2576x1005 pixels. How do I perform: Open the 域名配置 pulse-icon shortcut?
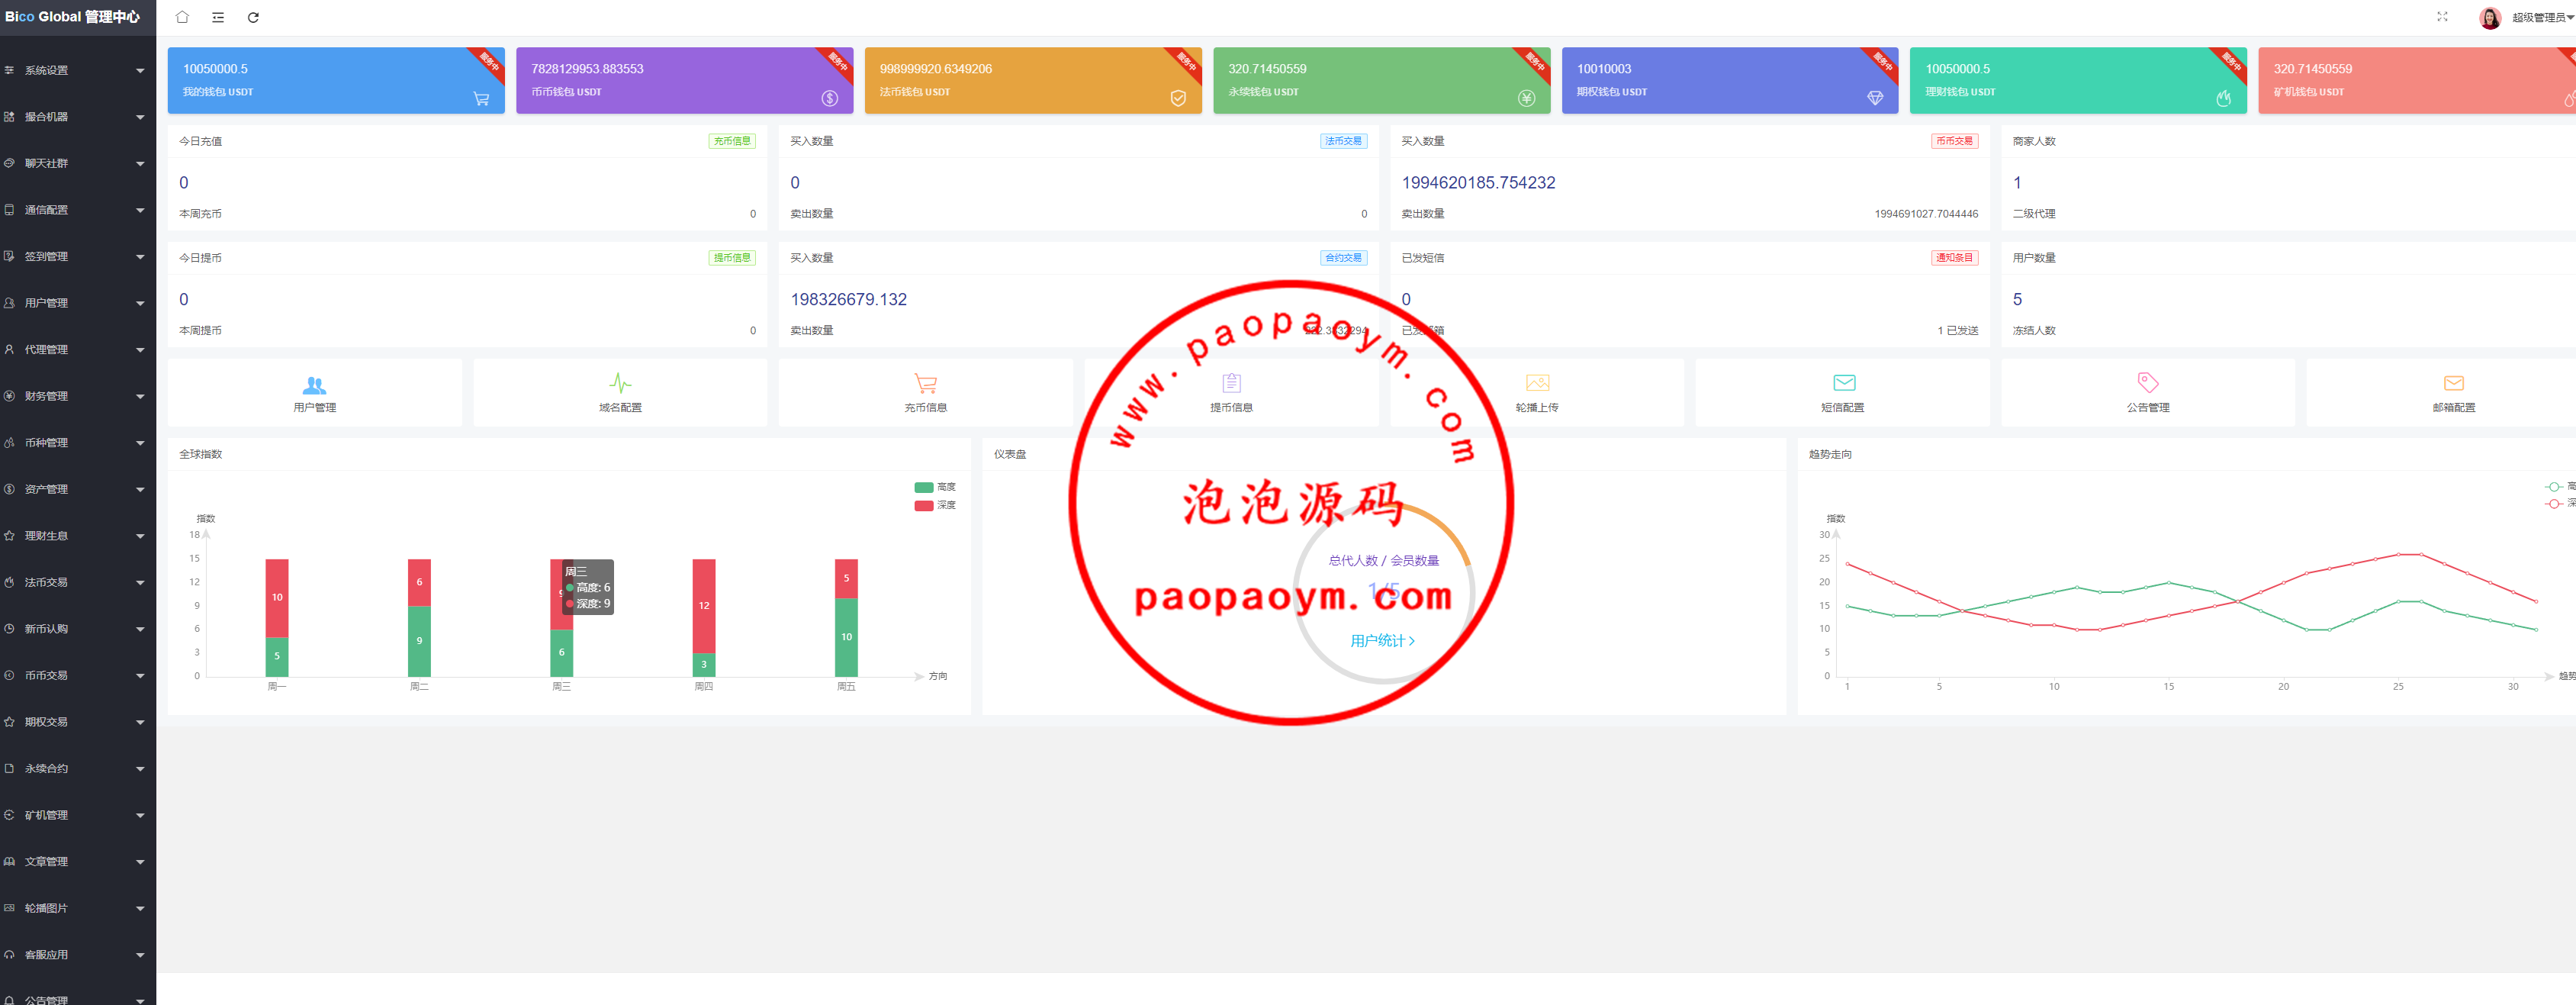click(620, 392)
